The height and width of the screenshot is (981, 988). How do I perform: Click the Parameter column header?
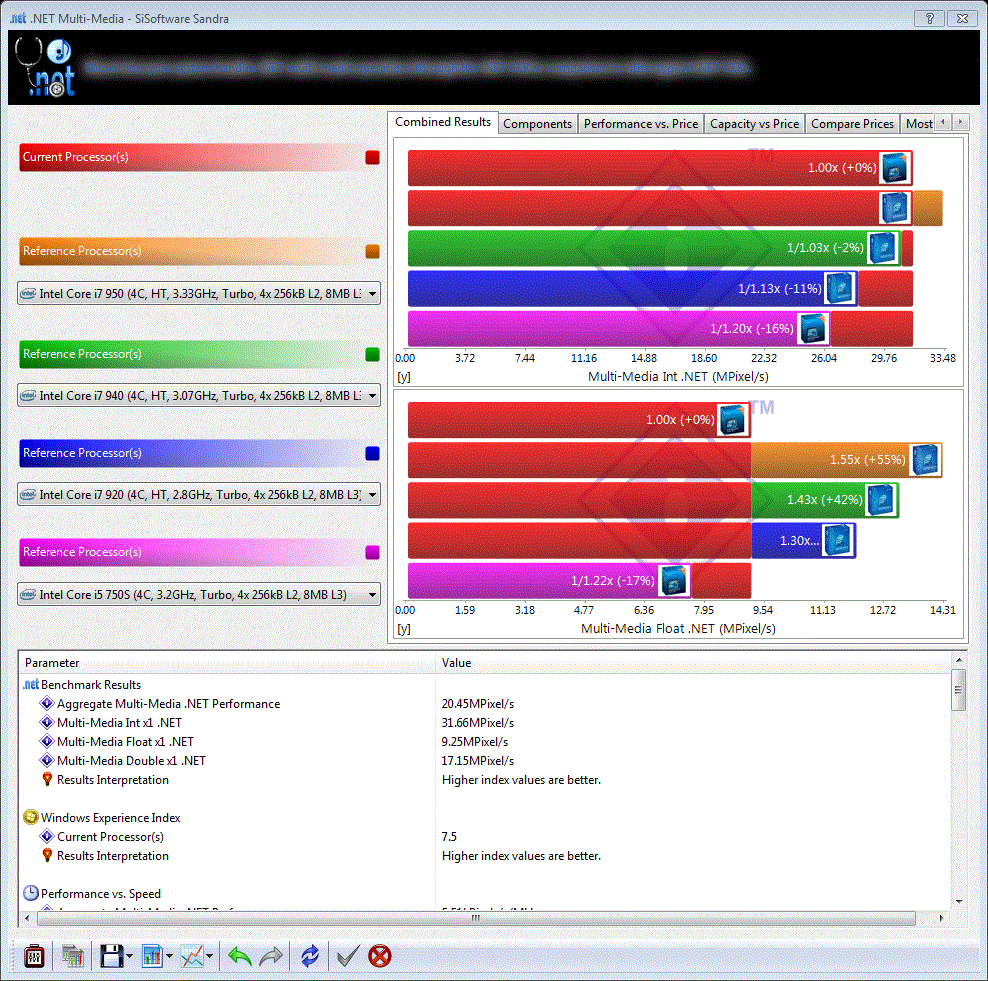[x=227, y=663]
